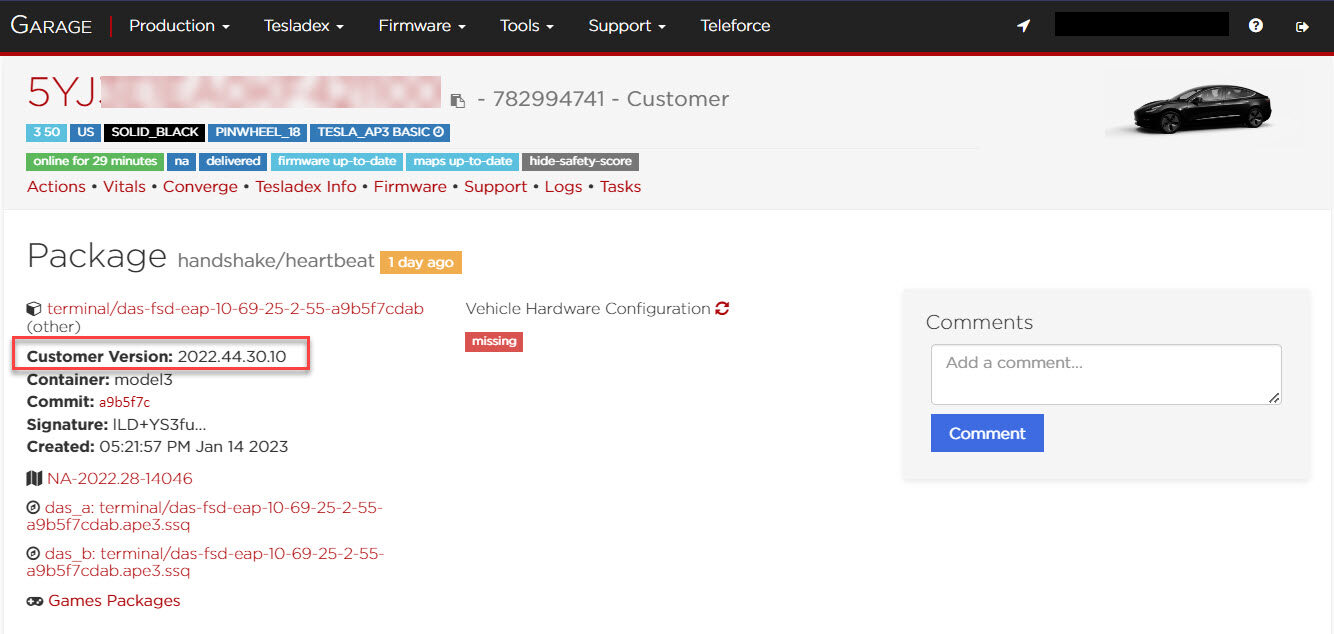Expand the Production dropdown menu
The width and height of the screenshot is (1334, 634).
click(x=179, y=26)
